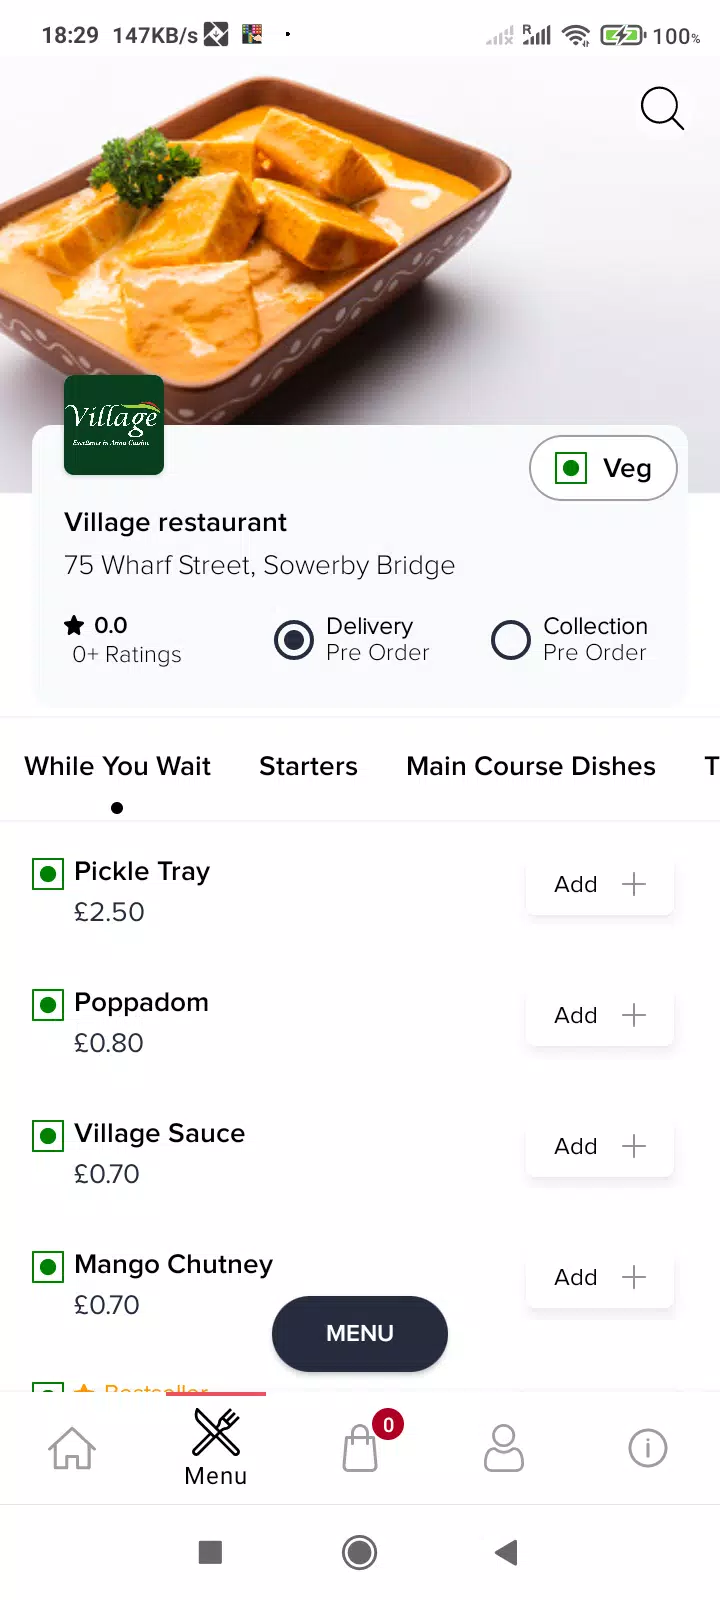This screenshot has height=1600, width=720.
Task: Open the user profile icon
Action: [x=503, y=1448]
